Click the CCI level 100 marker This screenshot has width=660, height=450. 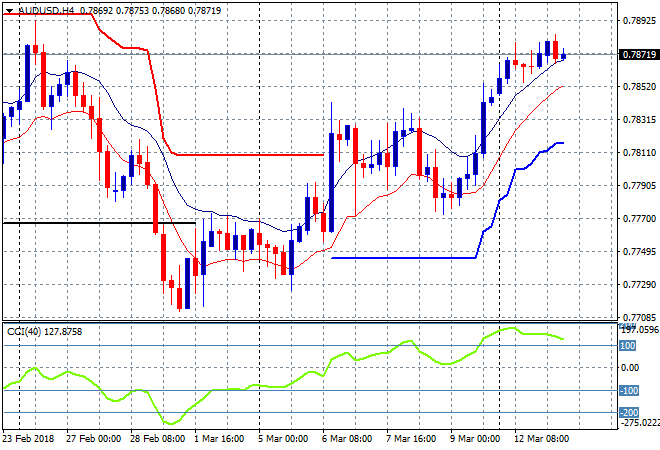pyautogui.click(x=628, y=346)
